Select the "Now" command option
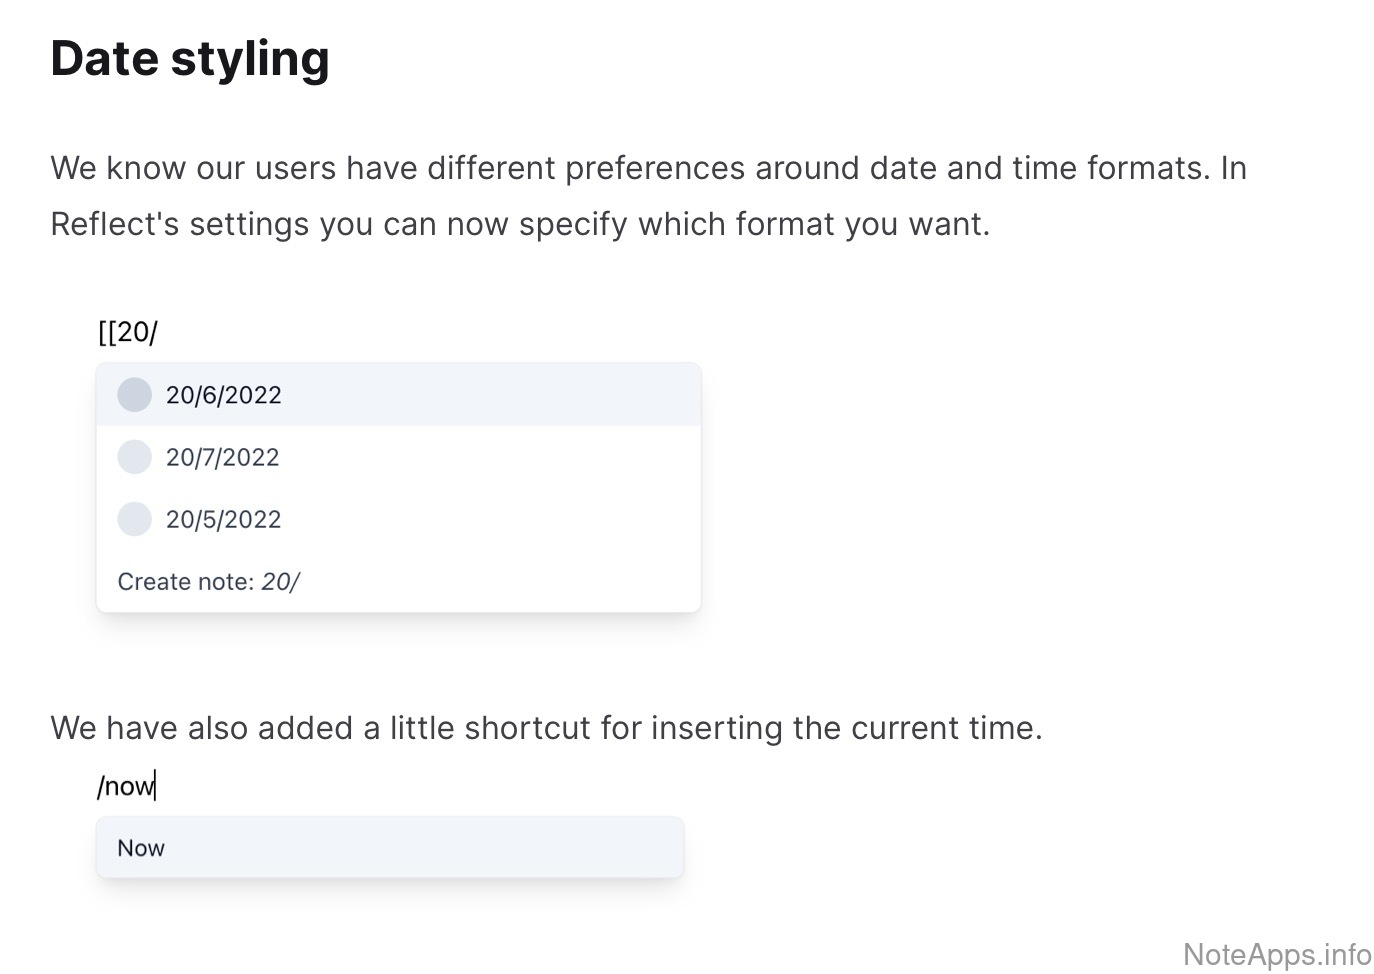 click(141, 848)
